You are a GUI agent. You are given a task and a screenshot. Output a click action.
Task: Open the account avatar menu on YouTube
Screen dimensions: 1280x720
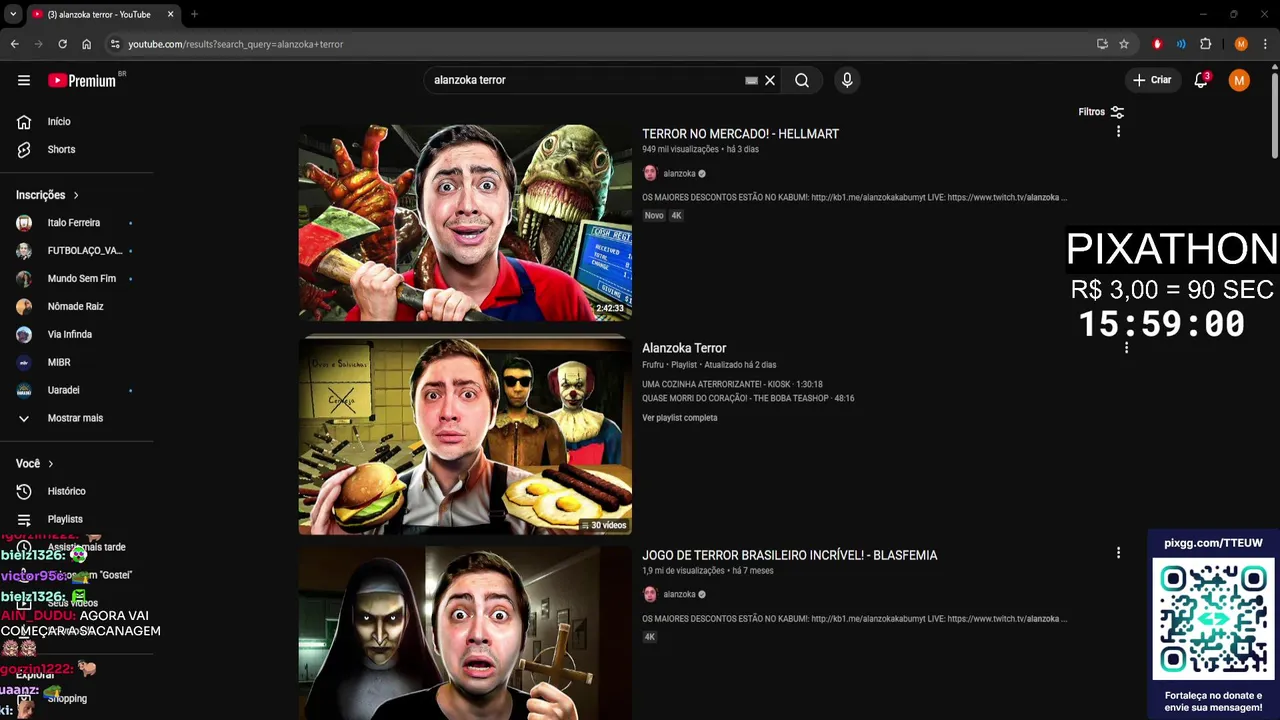pyautogui.click(x=1239, y=80)
